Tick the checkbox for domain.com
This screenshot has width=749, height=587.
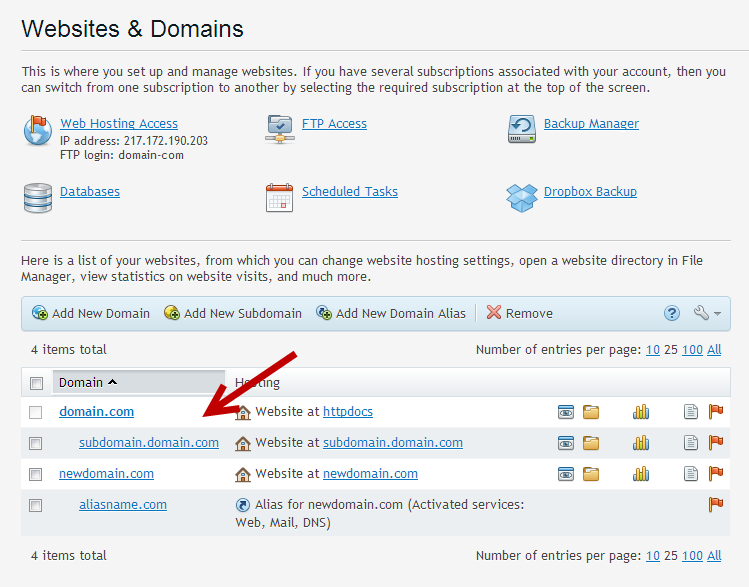click(36, 412)
